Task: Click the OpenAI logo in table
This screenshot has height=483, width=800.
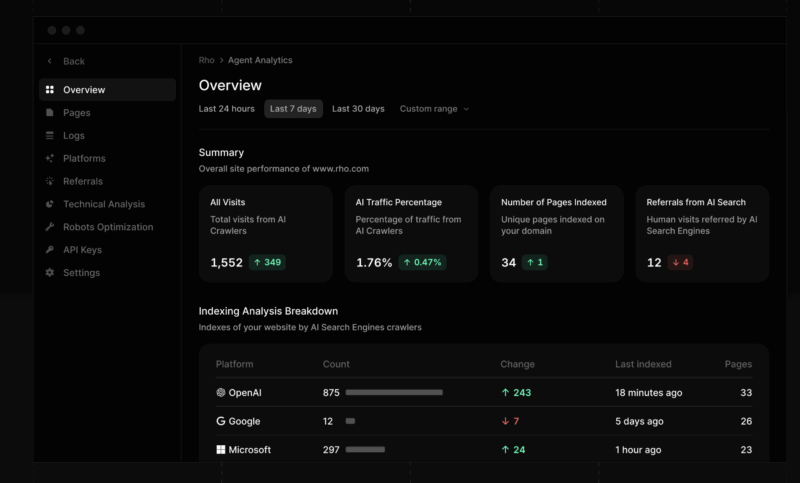Action: (x=221, y=393)
